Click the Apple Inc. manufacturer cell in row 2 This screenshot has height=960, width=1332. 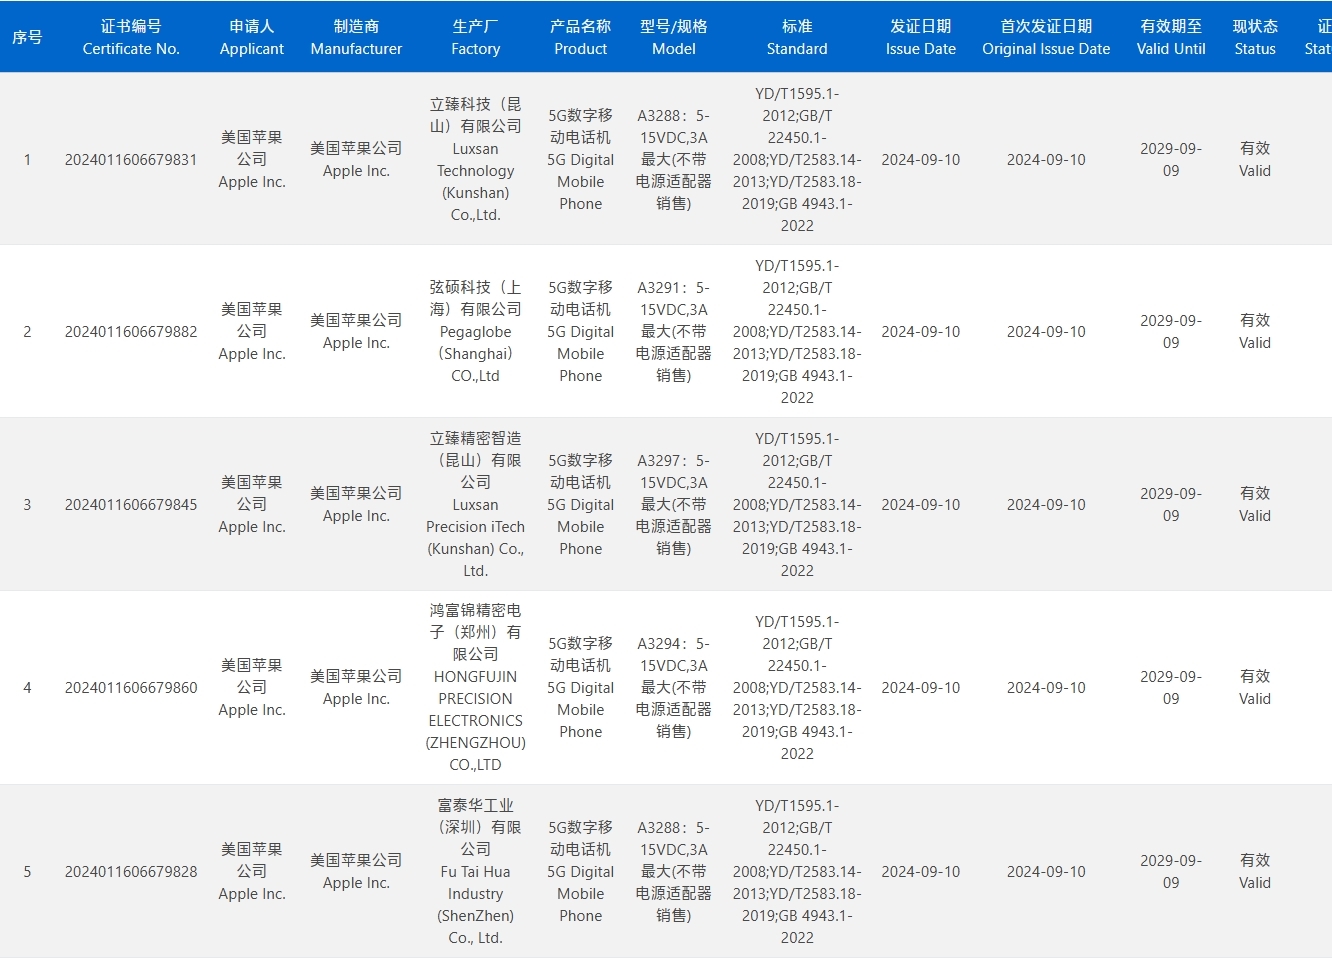(356, 332)
